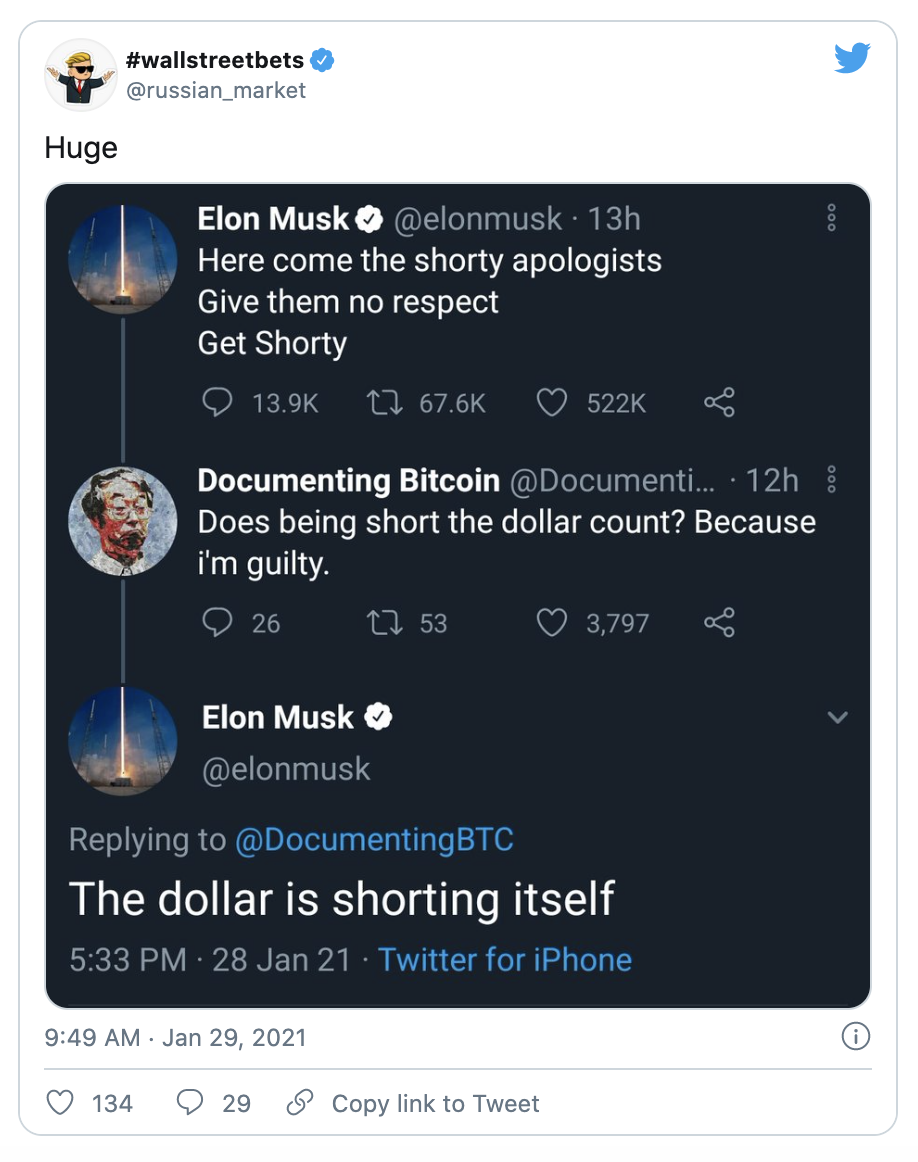Click Documenting Bitcoin's profile picture
Viewport: 918px width, 1162px height.
click(x=122, y=520)
